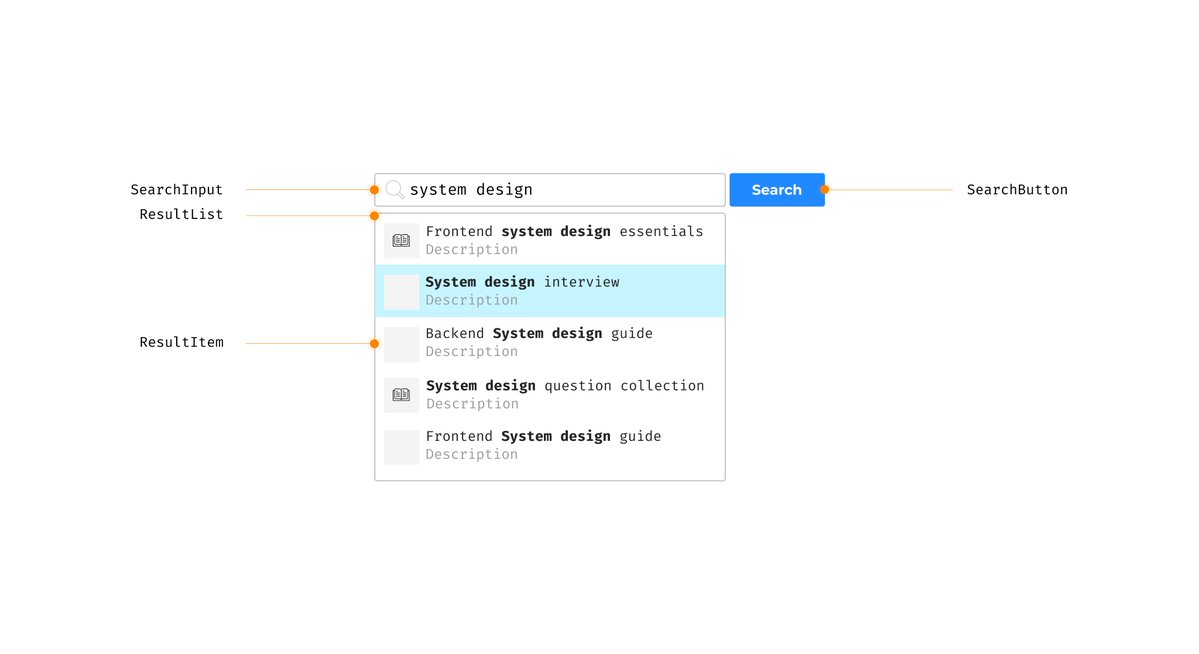Click the SearchInput annotation label

(177, 190)
